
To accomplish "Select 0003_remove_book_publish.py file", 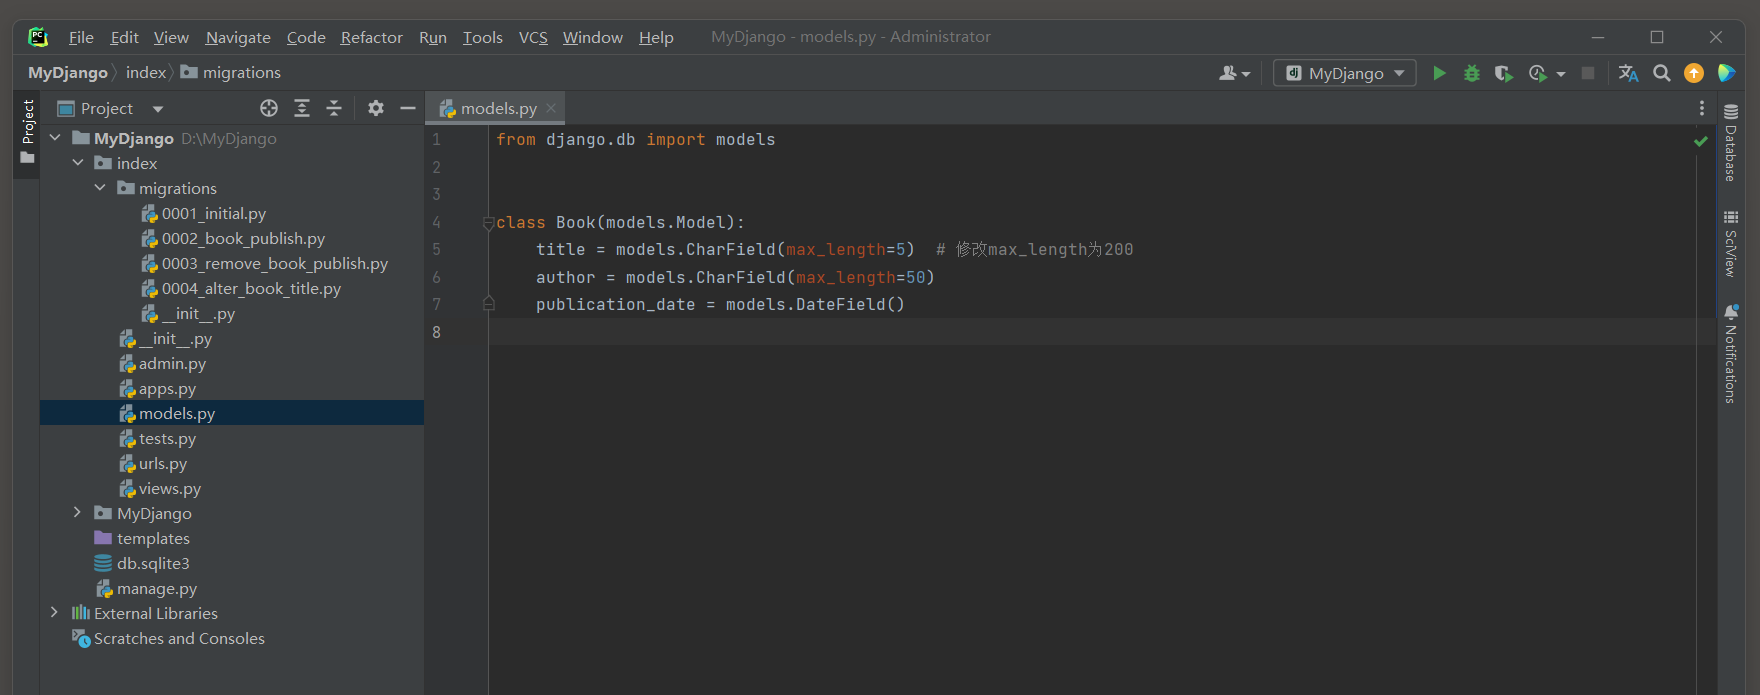I will pyautogui.click(x=275, y=263).
